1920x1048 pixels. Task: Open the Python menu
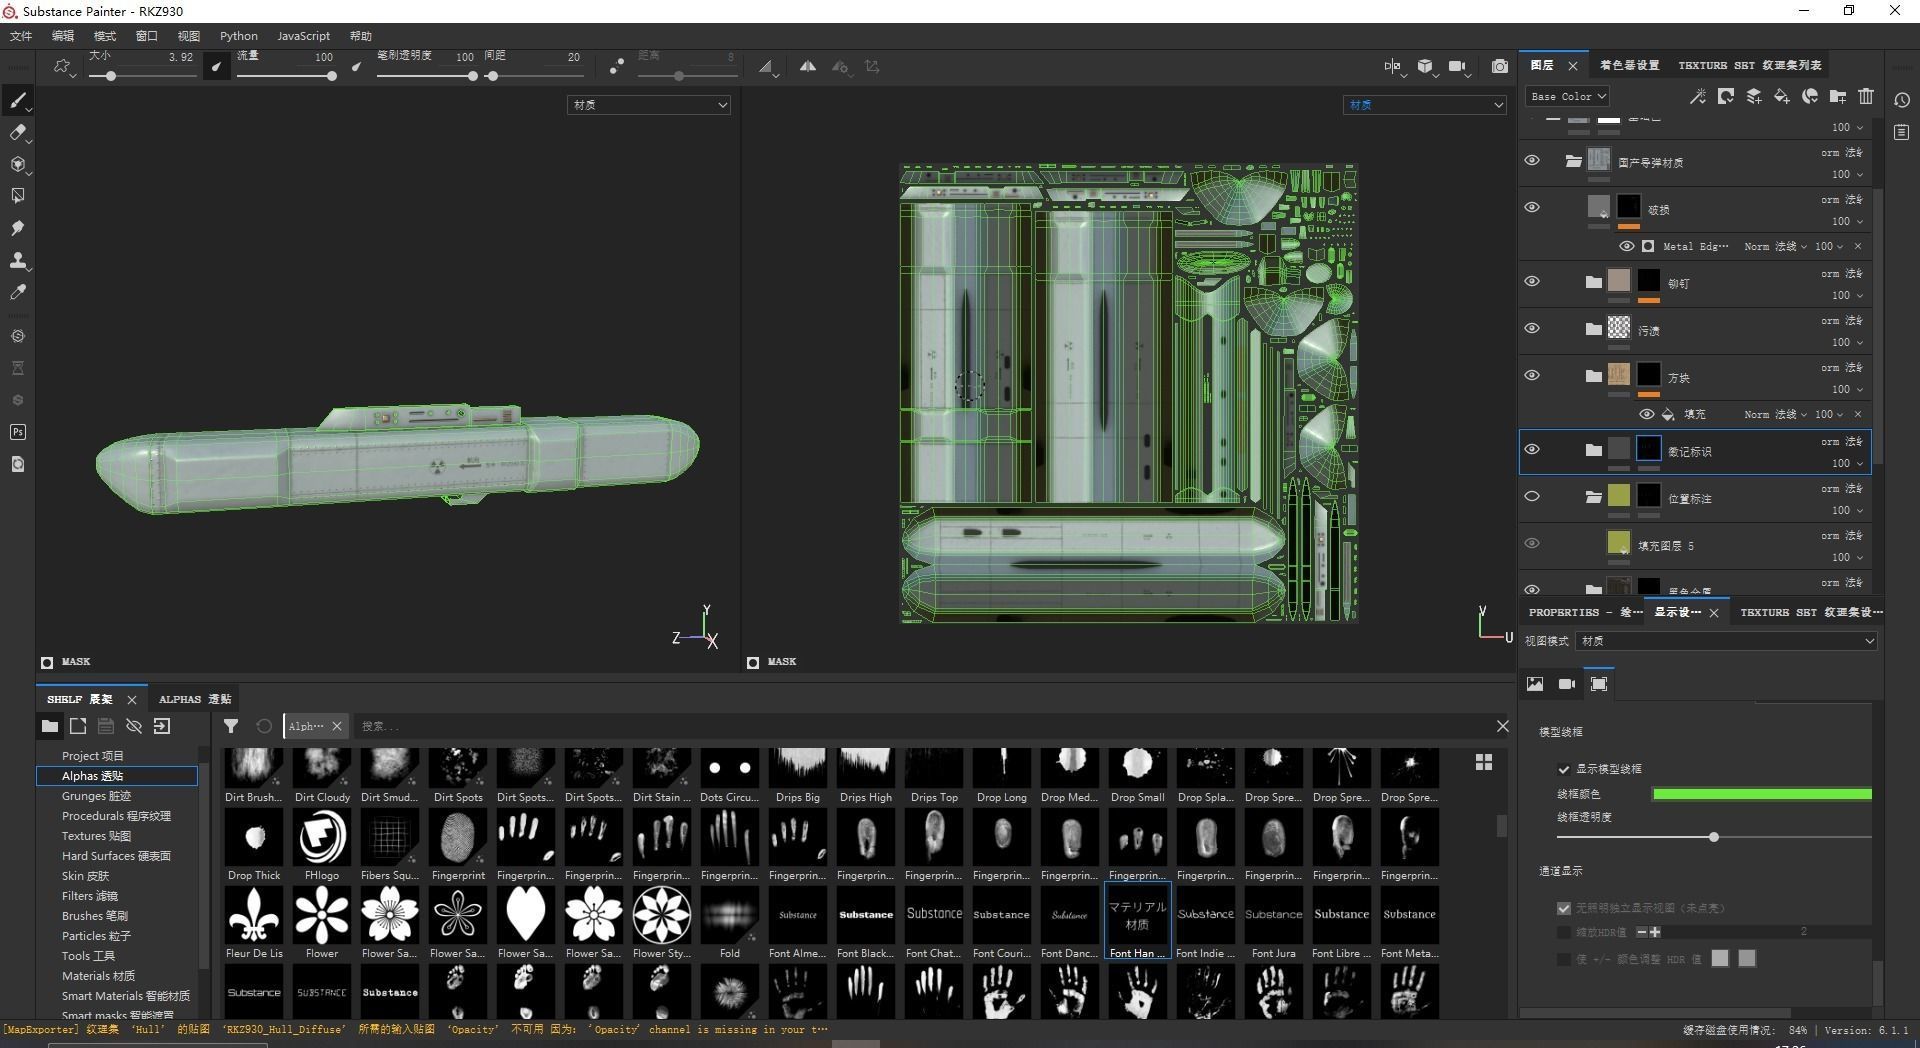[x=239, y=36]
